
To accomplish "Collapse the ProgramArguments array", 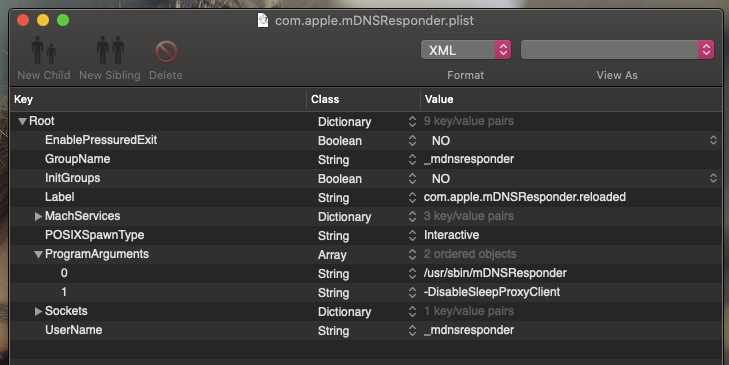I will (38, 255).
